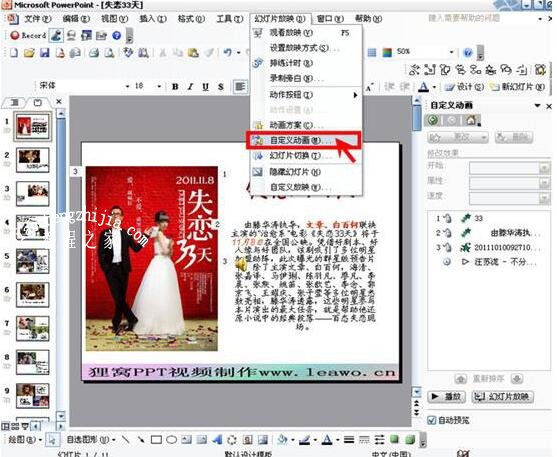
Task: Click the Save floppy disk icon
Action: (44, 53)
